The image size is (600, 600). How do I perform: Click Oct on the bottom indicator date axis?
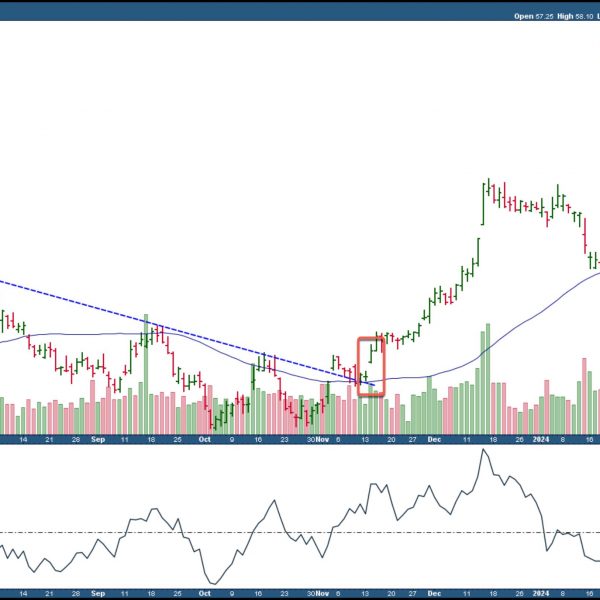204,593
